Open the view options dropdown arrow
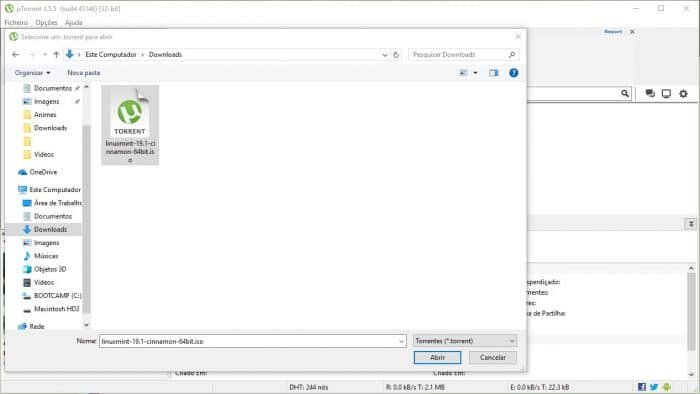The width and height of the screenshot is (700, 394). click(x=475, y=73)
